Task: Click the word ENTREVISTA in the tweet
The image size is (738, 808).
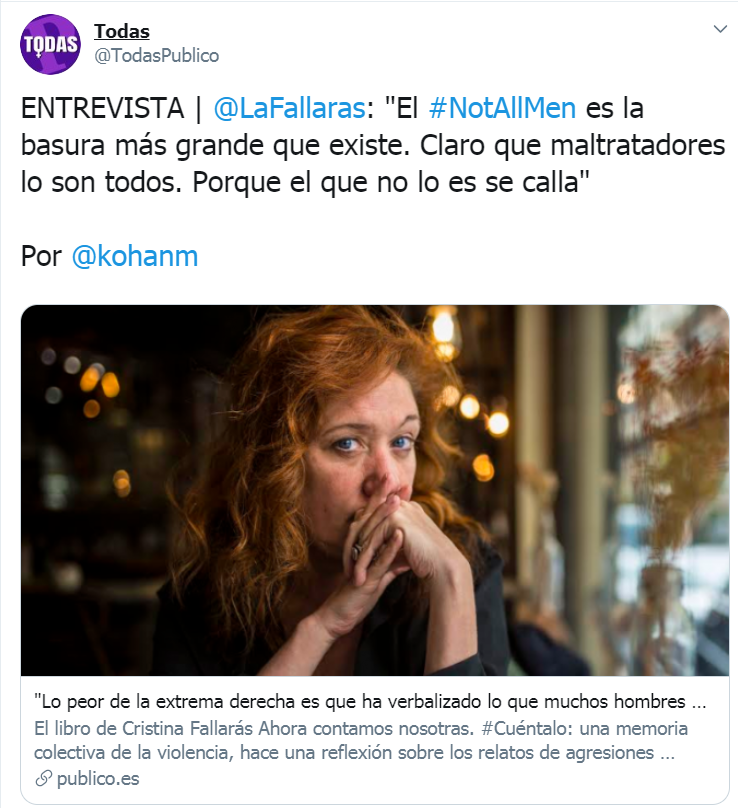Action: [x=102, y=108]
